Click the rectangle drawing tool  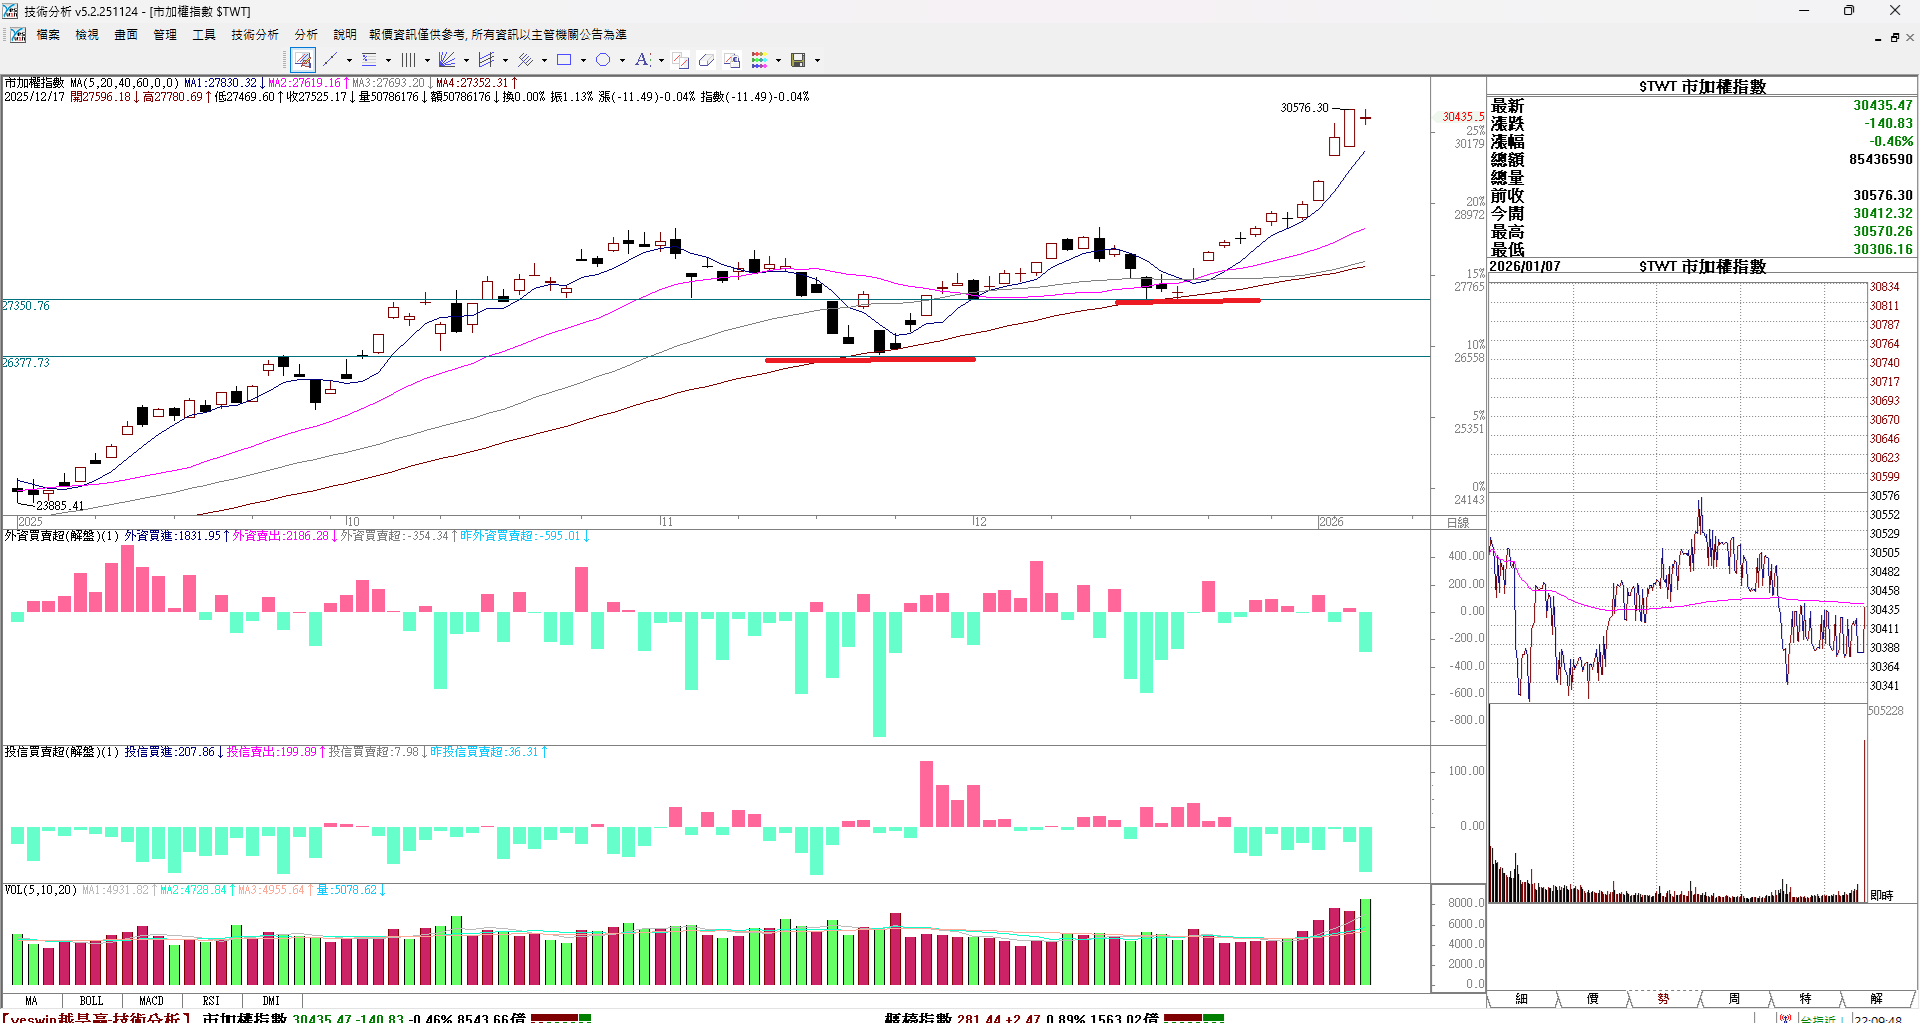[x=564, y=60]
